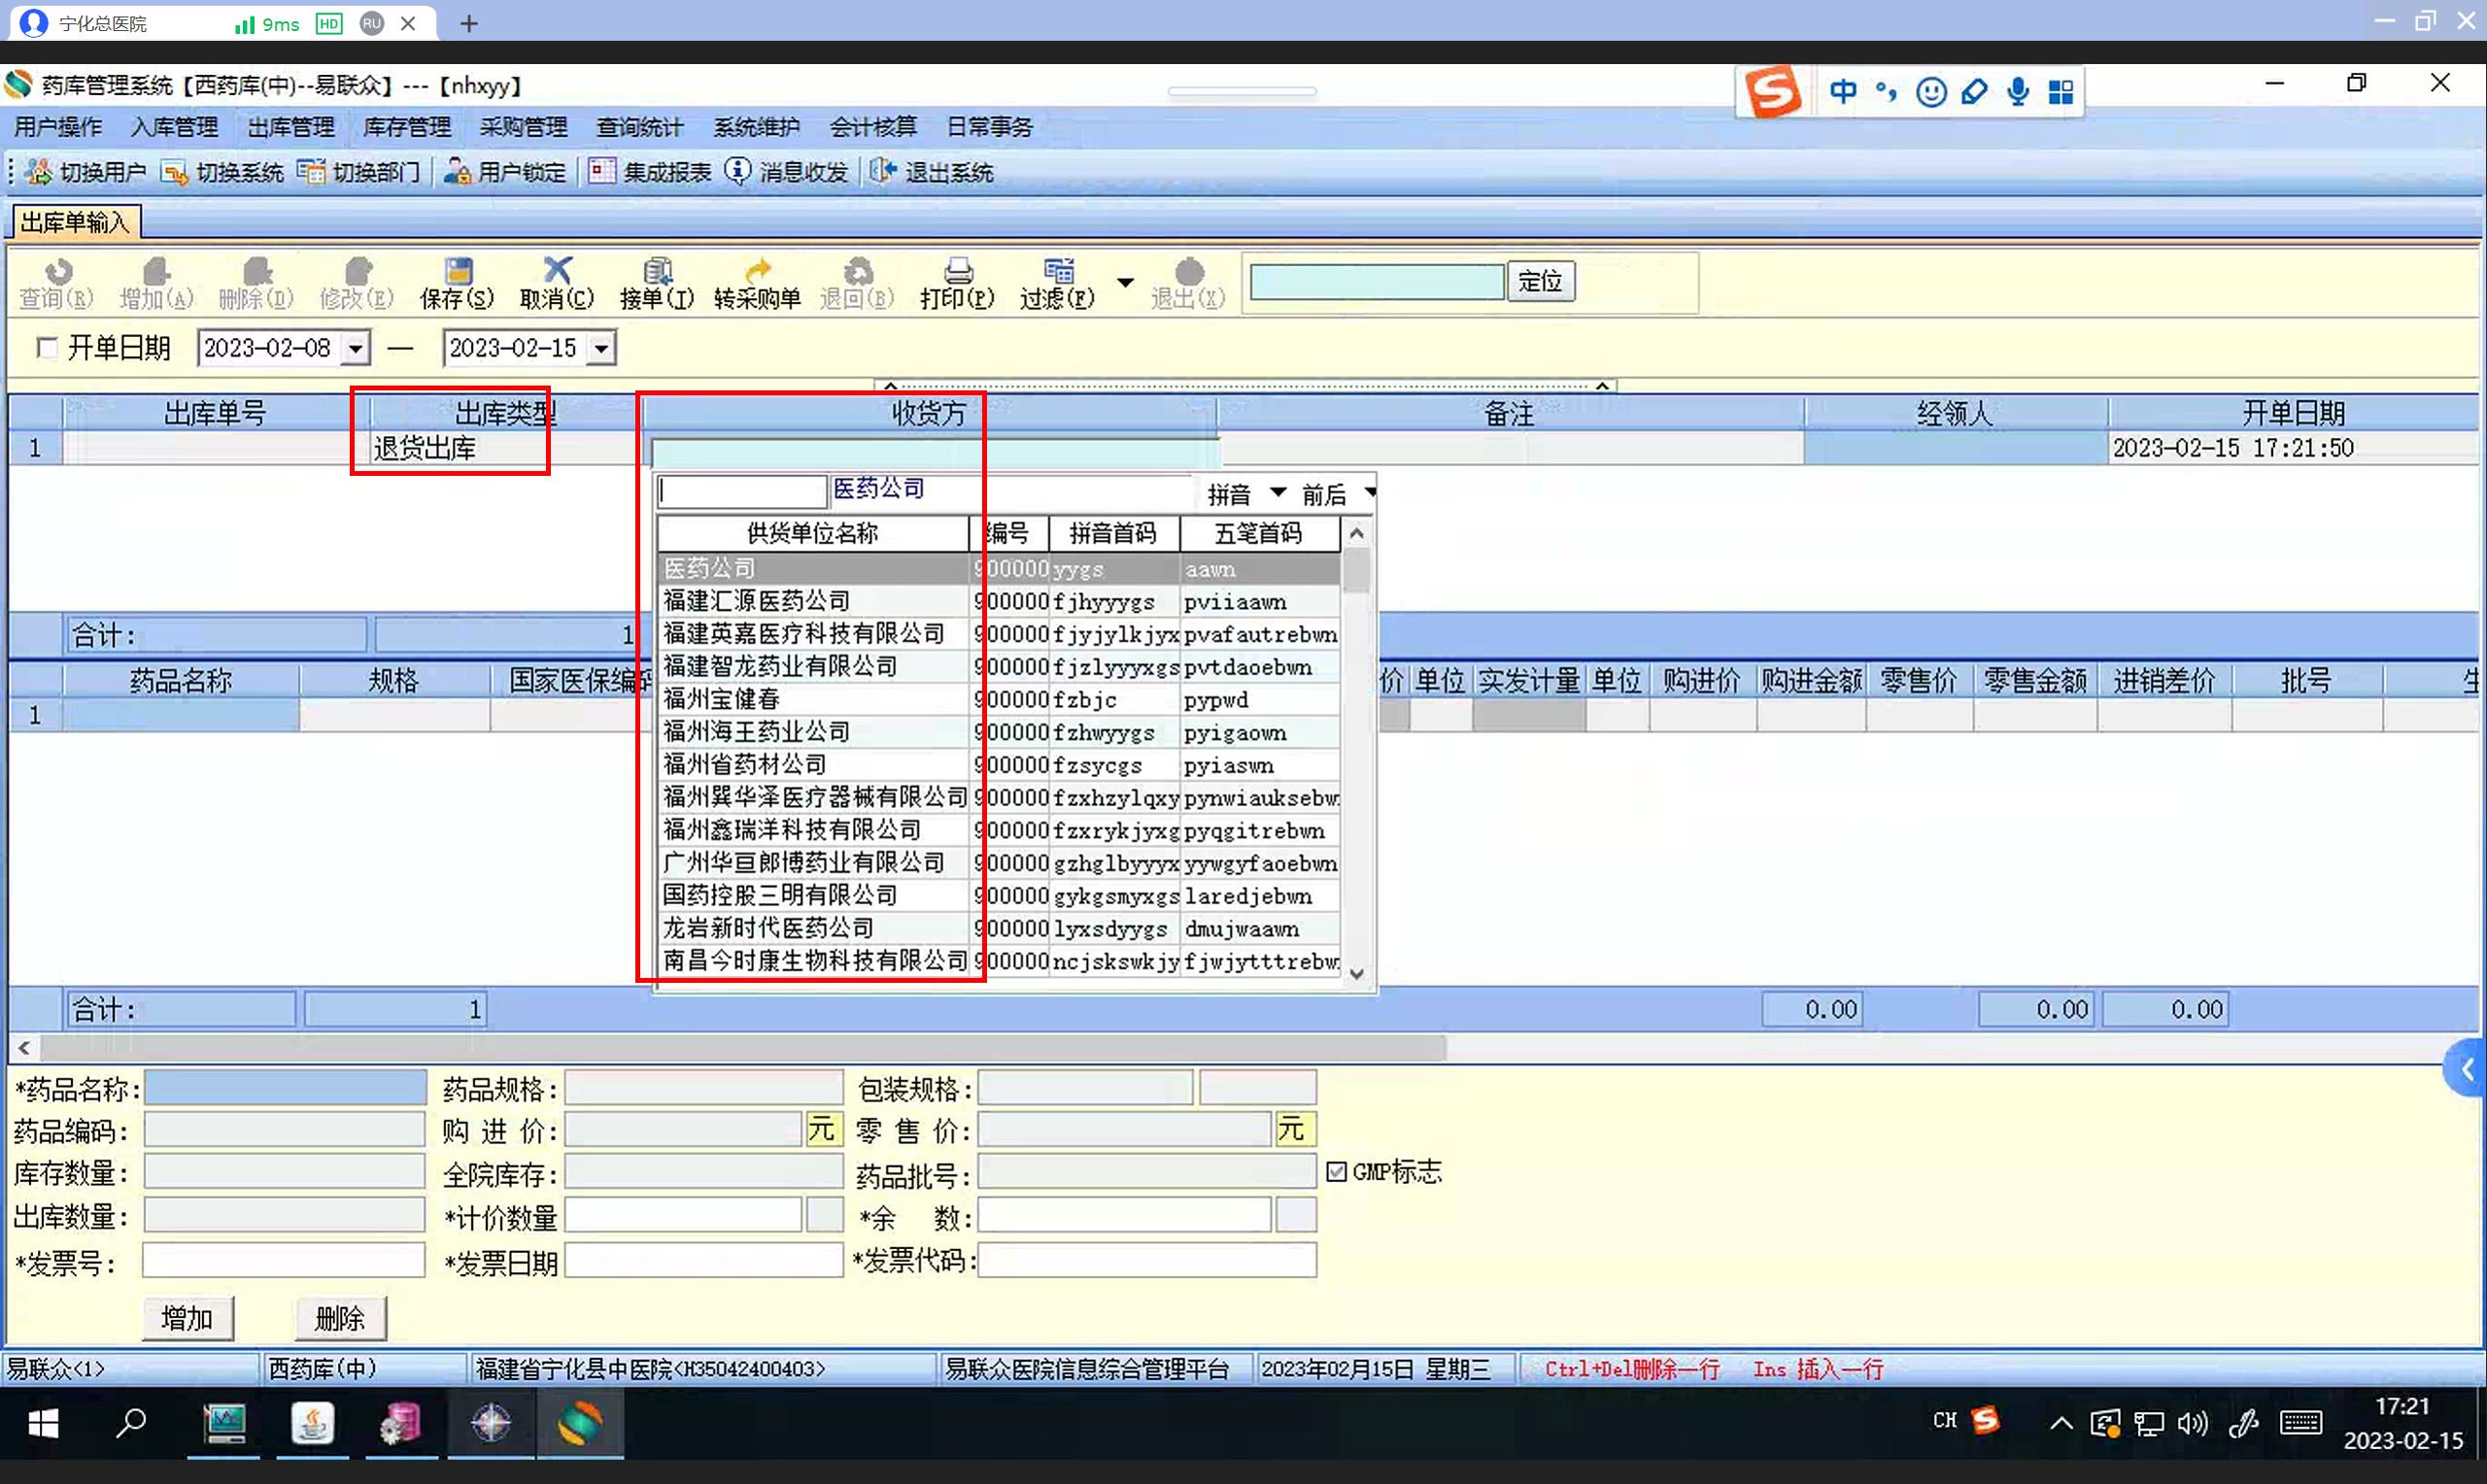Screen dimensions: 2487x1484
Task: Open the 查询统计 menu
Action: click(640, 127)
